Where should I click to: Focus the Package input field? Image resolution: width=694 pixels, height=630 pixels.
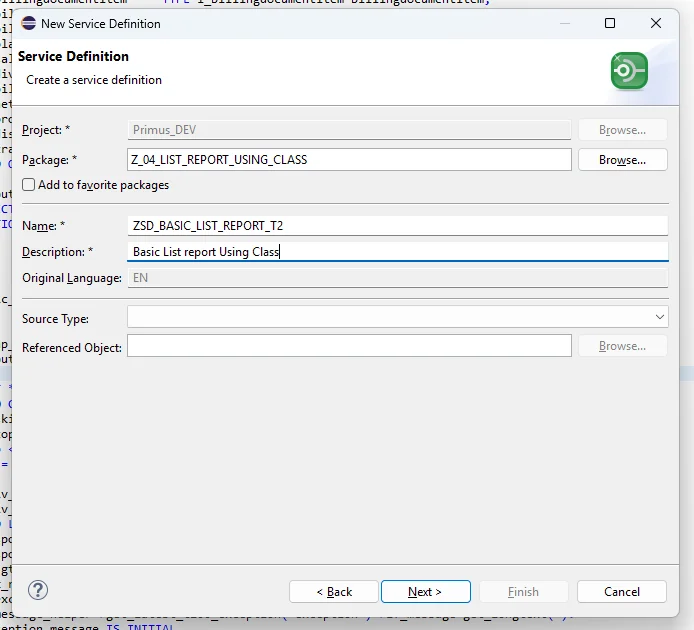(x=350, y=160)
